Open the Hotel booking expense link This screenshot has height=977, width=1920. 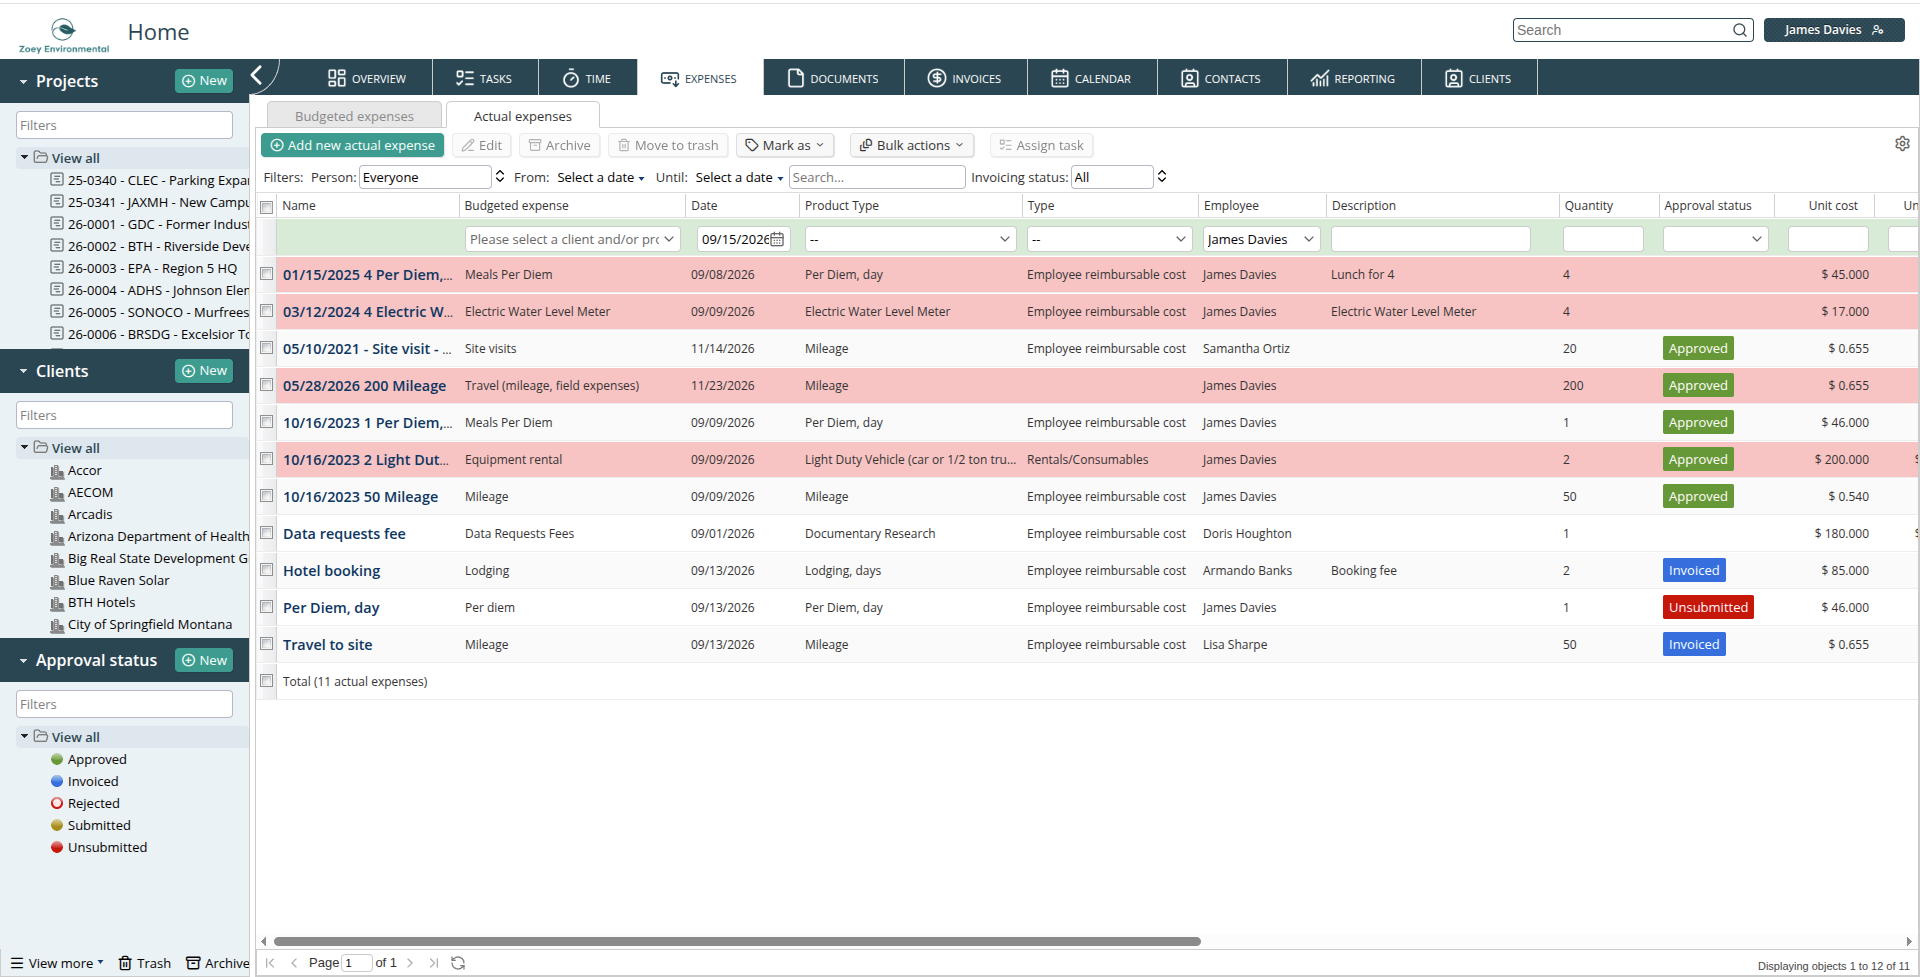click(331, 571)
